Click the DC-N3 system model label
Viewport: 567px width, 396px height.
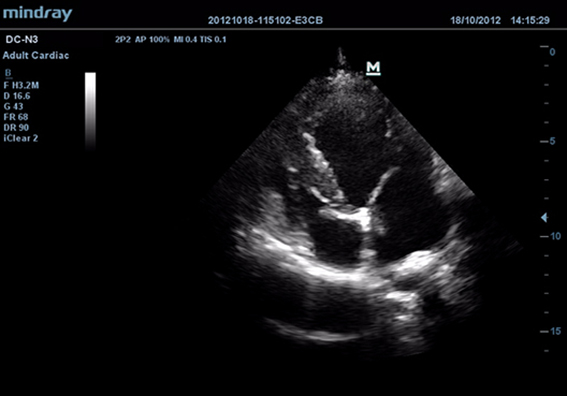point(22,39)
